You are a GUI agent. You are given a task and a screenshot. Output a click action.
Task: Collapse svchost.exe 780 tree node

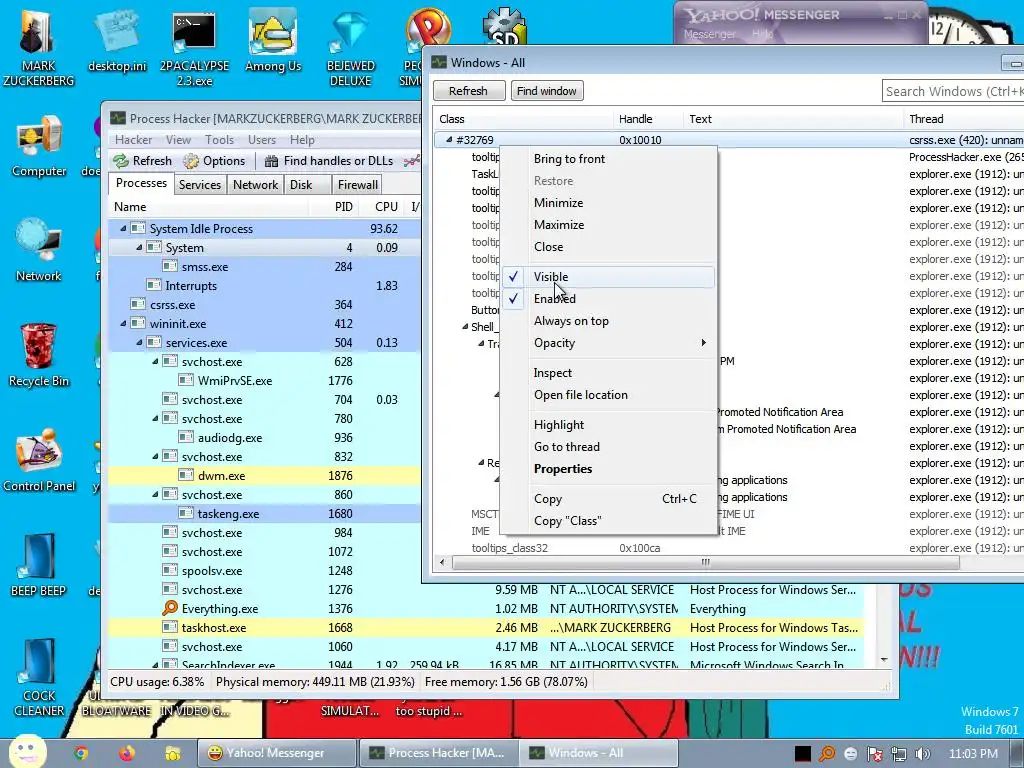[x=155, y=419]
